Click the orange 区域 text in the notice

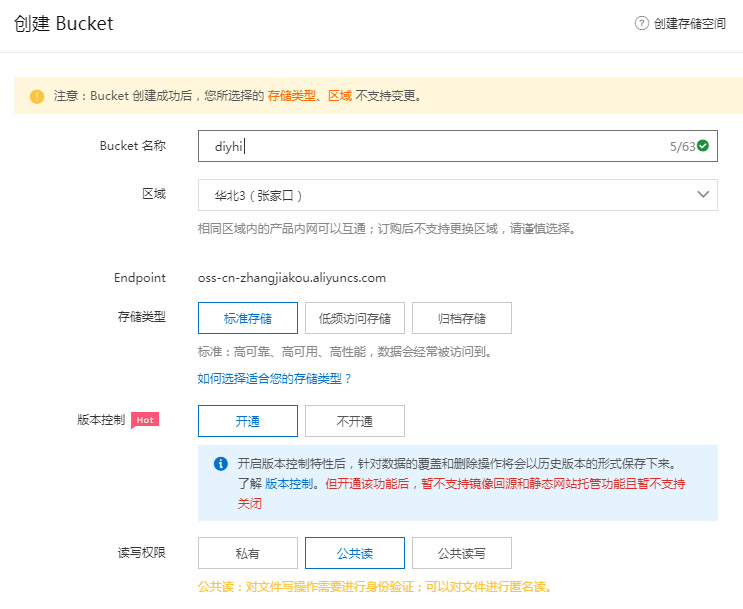coord(340,96)
